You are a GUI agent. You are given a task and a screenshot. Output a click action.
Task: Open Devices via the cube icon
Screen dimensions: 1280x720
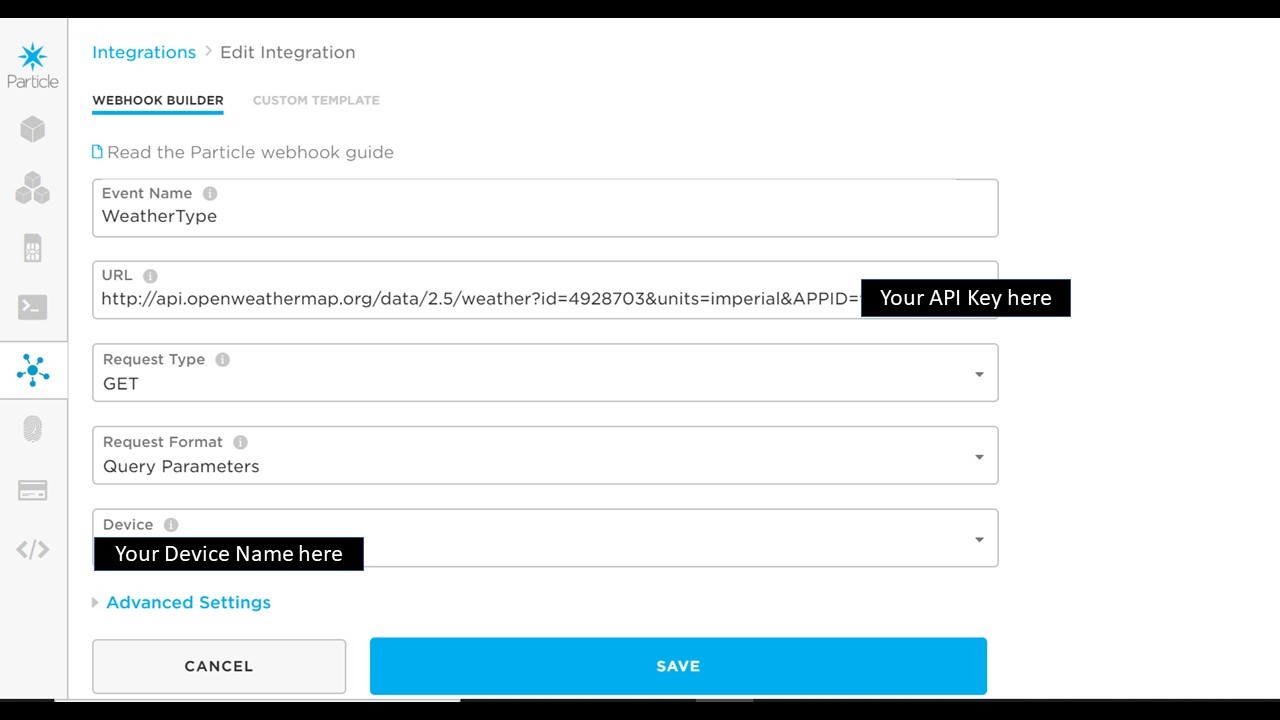(33, 129)
